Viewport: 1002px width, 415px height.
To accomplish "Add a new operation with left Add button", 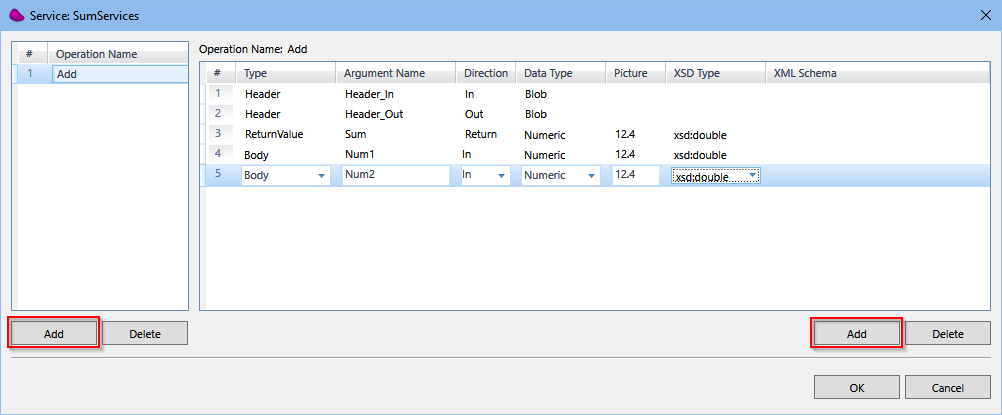I will tap(54, 333).
